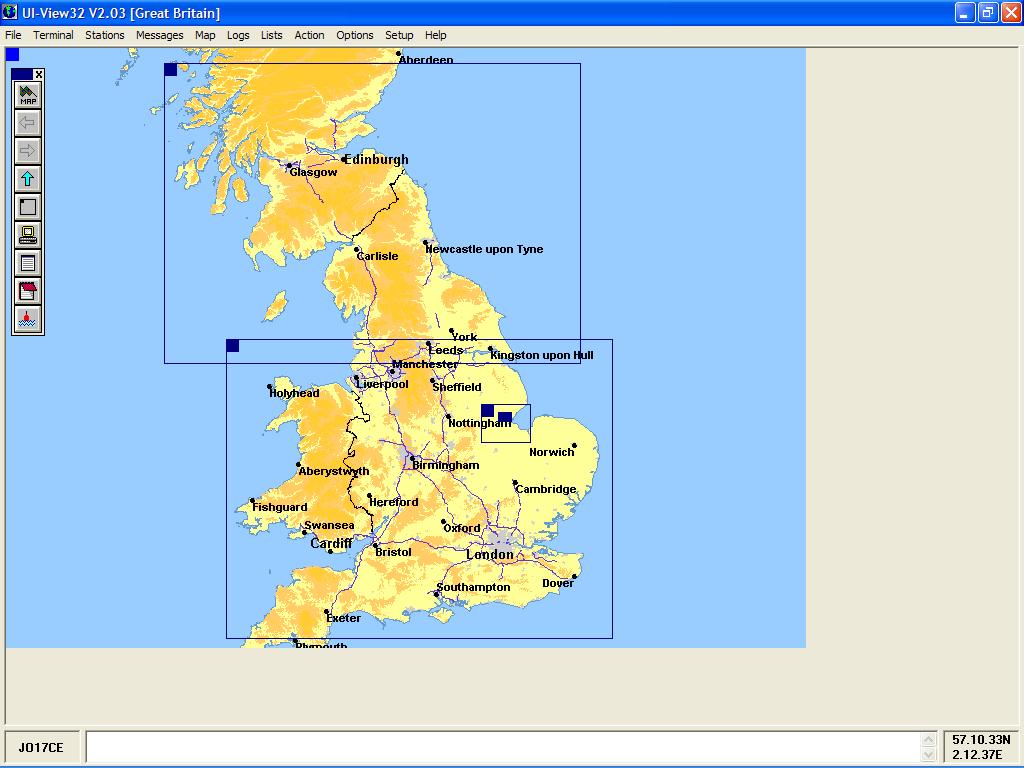1024x768 pixels.
Task: Click the UI-View32 title bar app icon
Action: pos(10,12)
